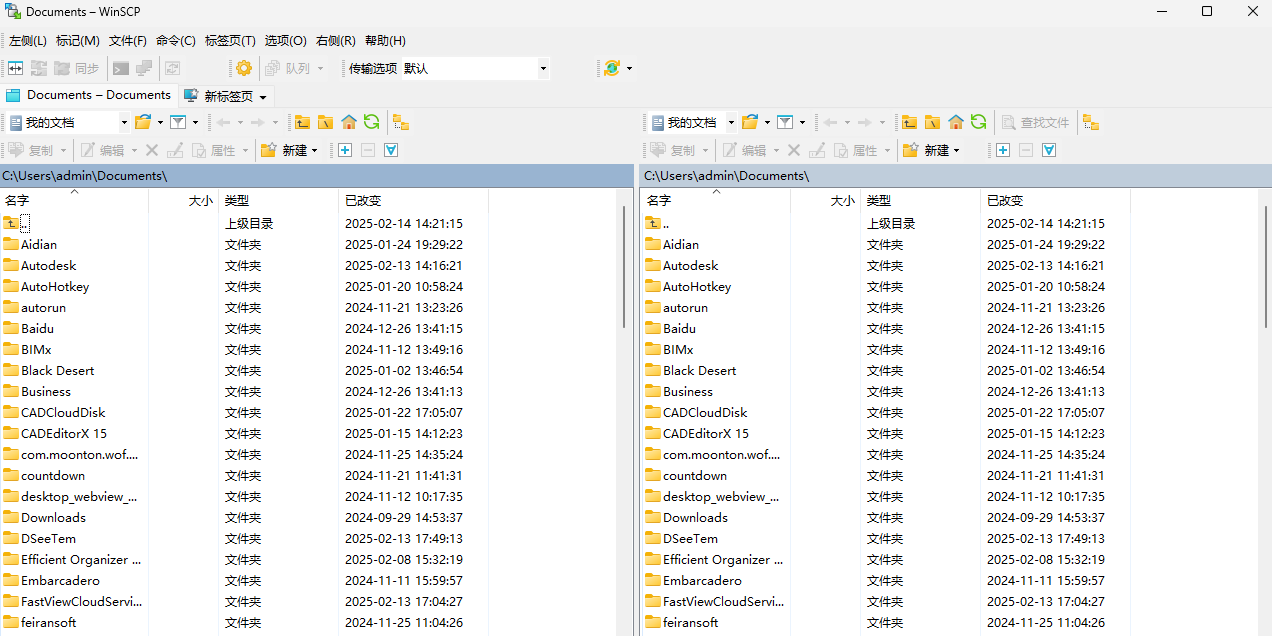The width and height of the screenshot is (1272, 636).
Task: Refresh the right panel file list
Action: 978,122
